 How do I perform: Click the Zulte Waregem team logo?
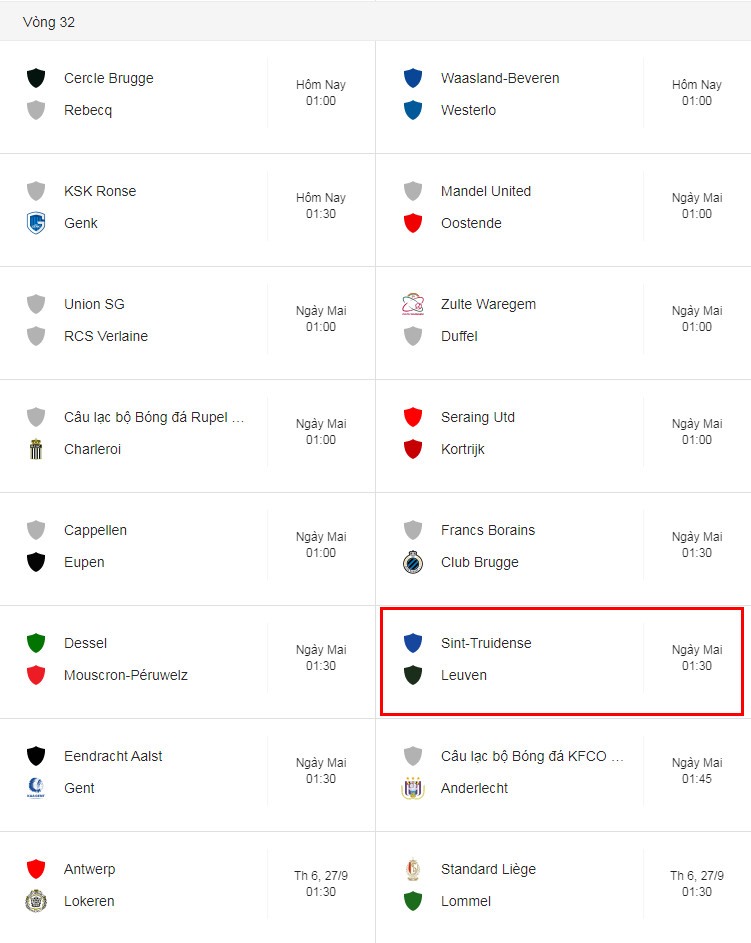(x=413, y=304)
